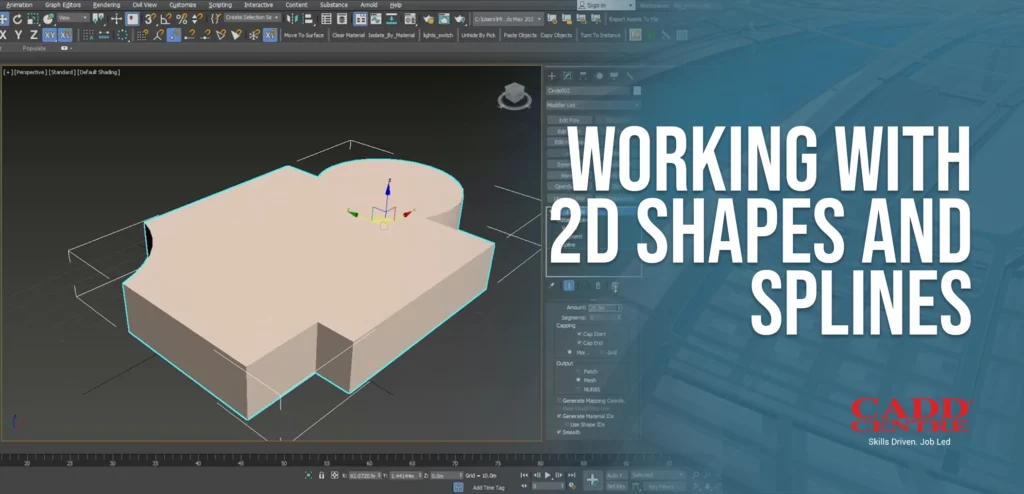The height and width of the screenshot is (494, 1024).
Task: Activate the XY axis constraint button
Action: pos(49,35)
